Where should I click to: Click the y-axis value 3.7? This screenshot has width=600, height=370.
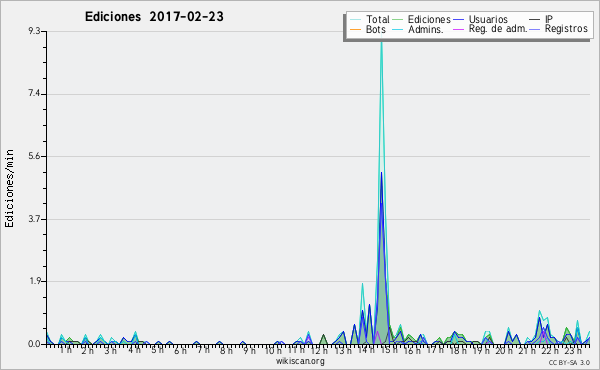pyautogui.click(x=34, y=219)
